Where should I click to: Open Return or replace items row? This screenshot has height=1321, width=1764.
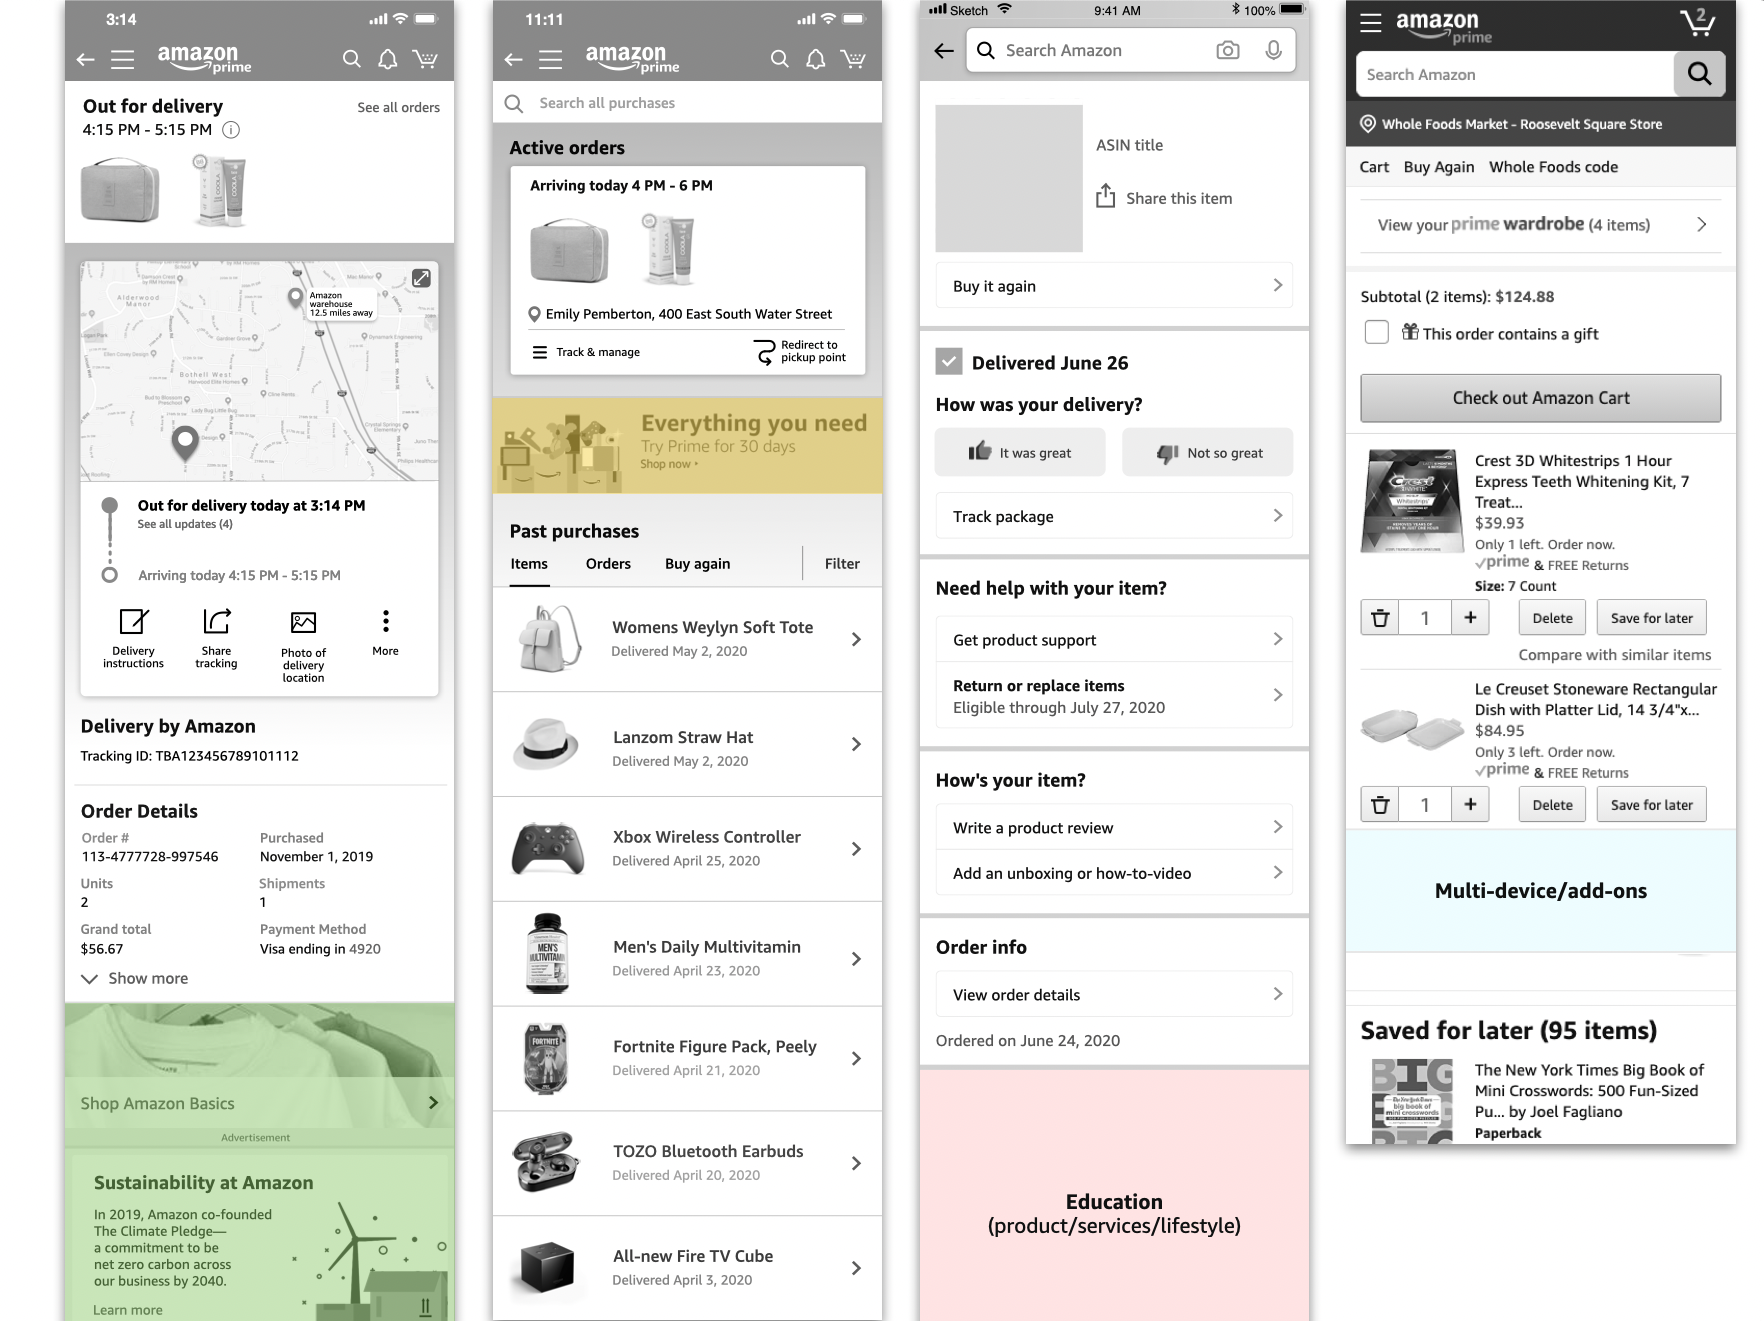pos(1114,696)
